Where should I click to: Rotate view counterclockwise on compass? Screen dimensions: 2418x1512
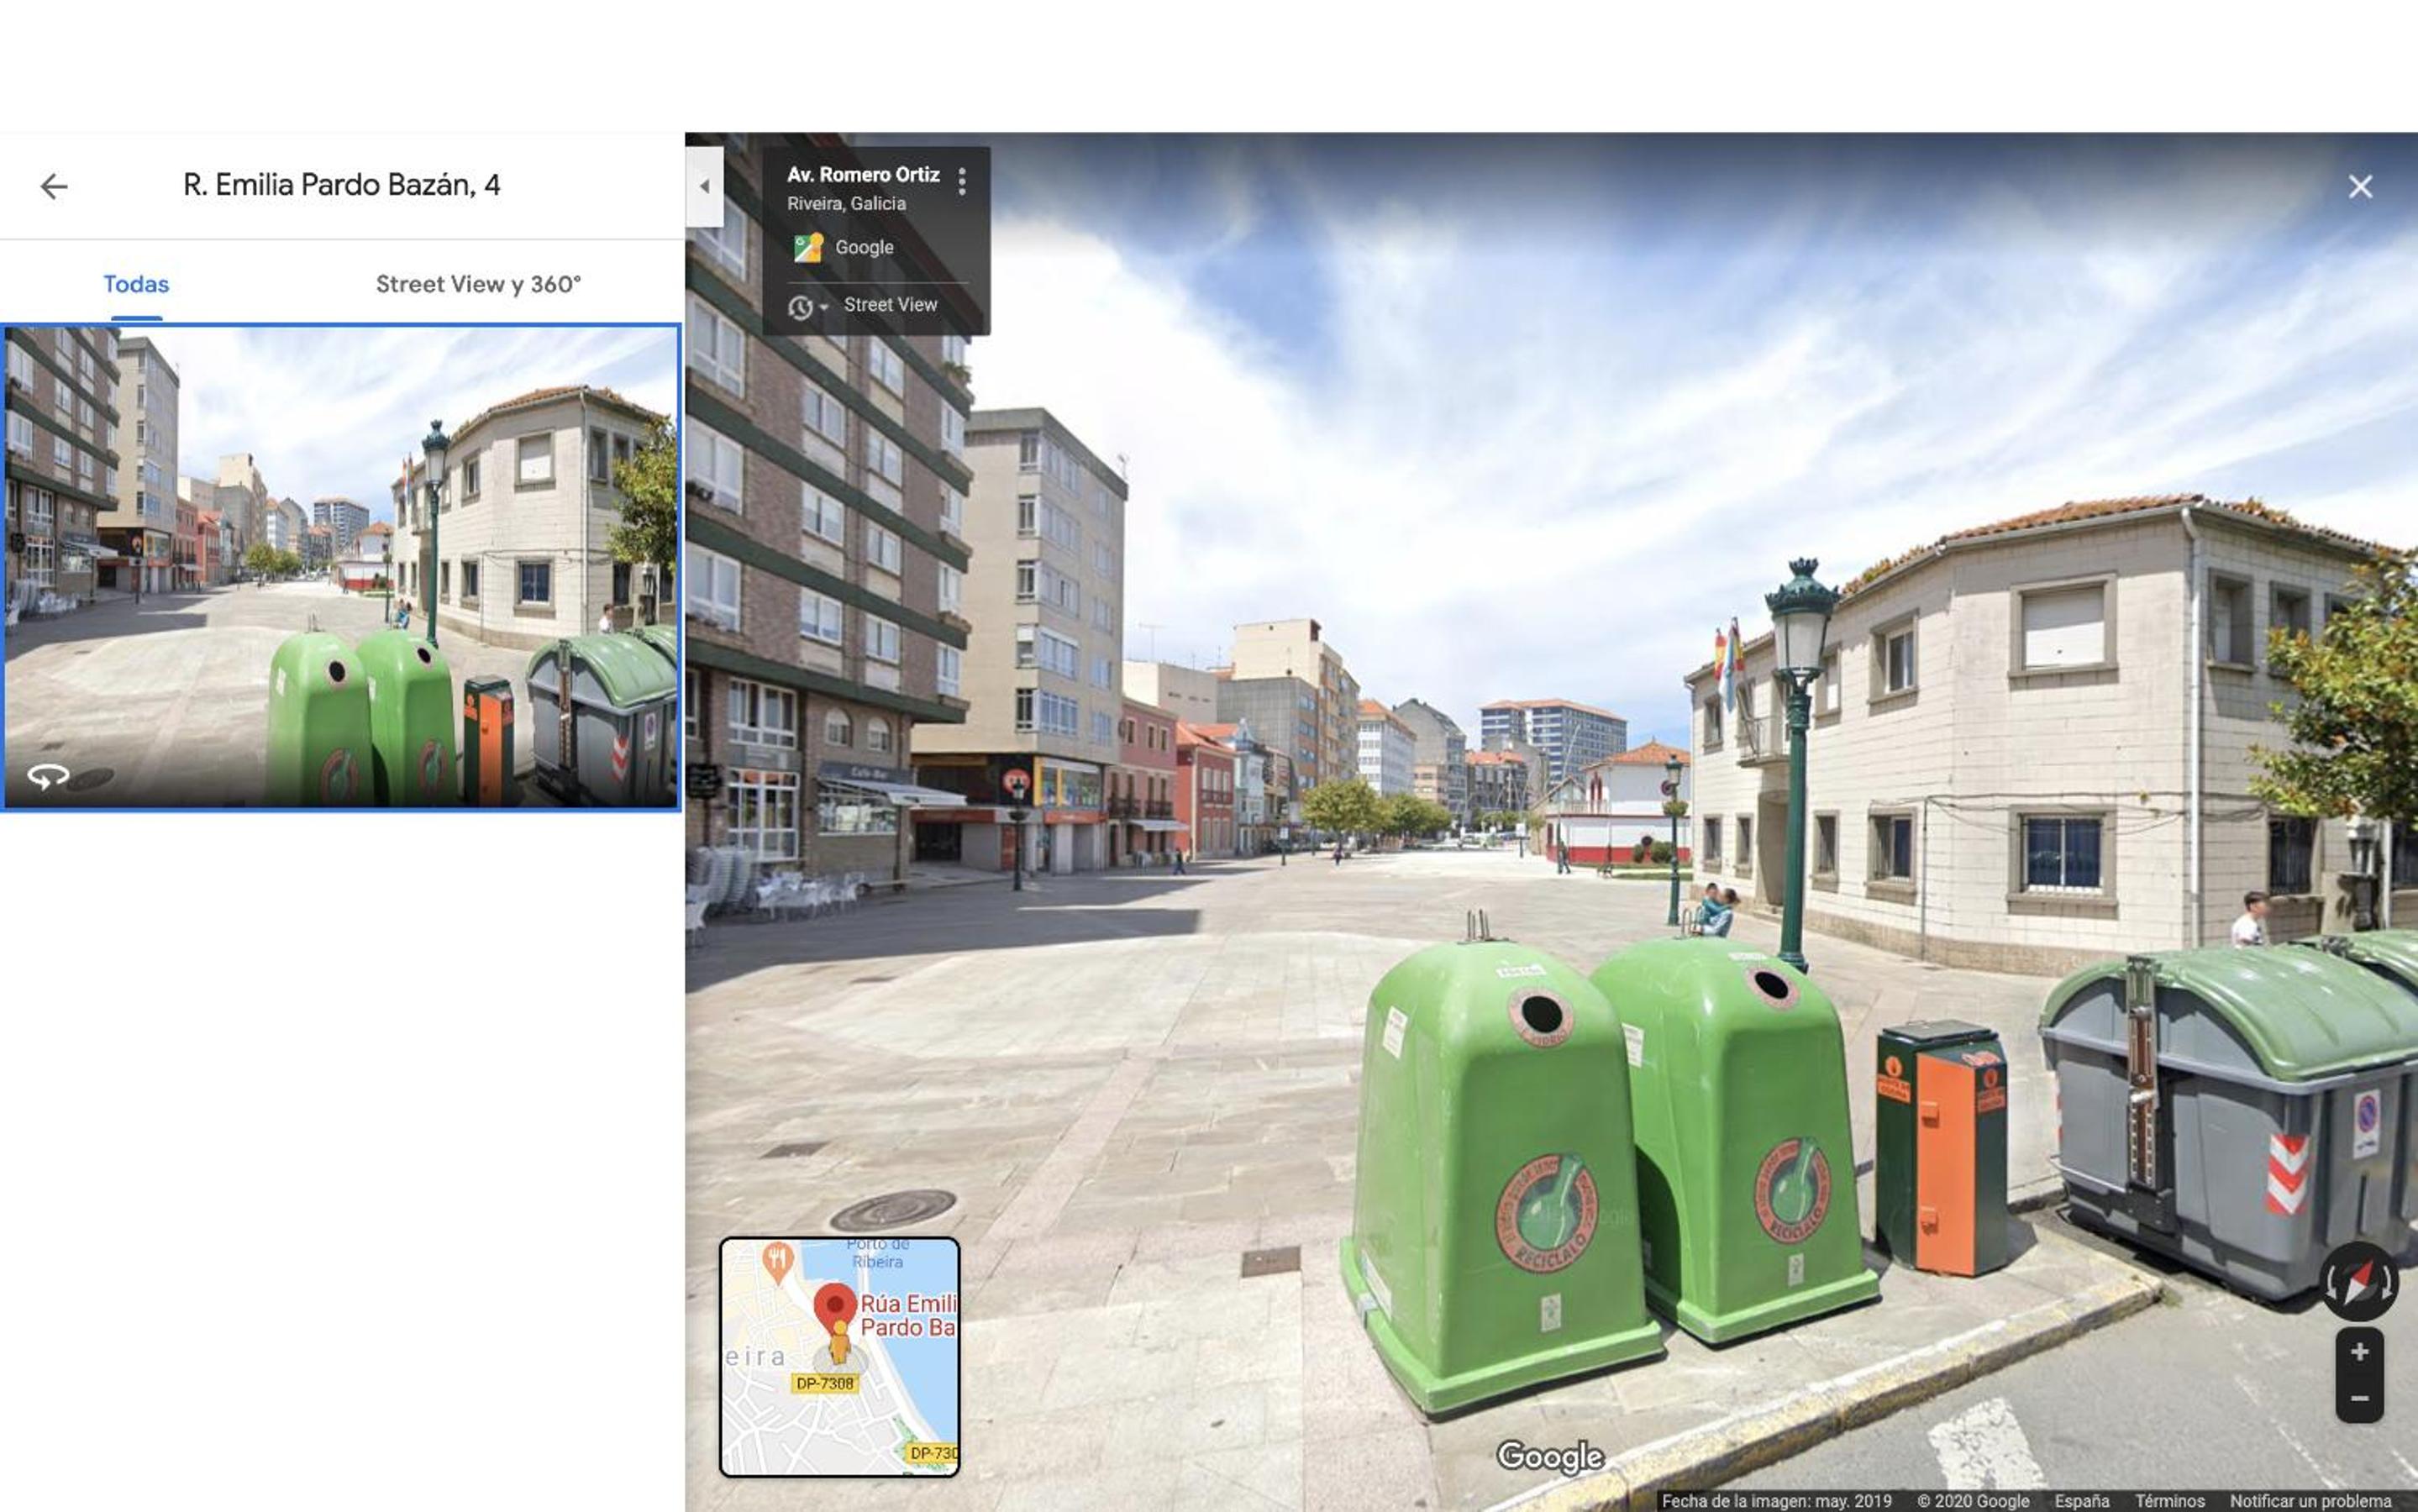tap(2331, 1283)
